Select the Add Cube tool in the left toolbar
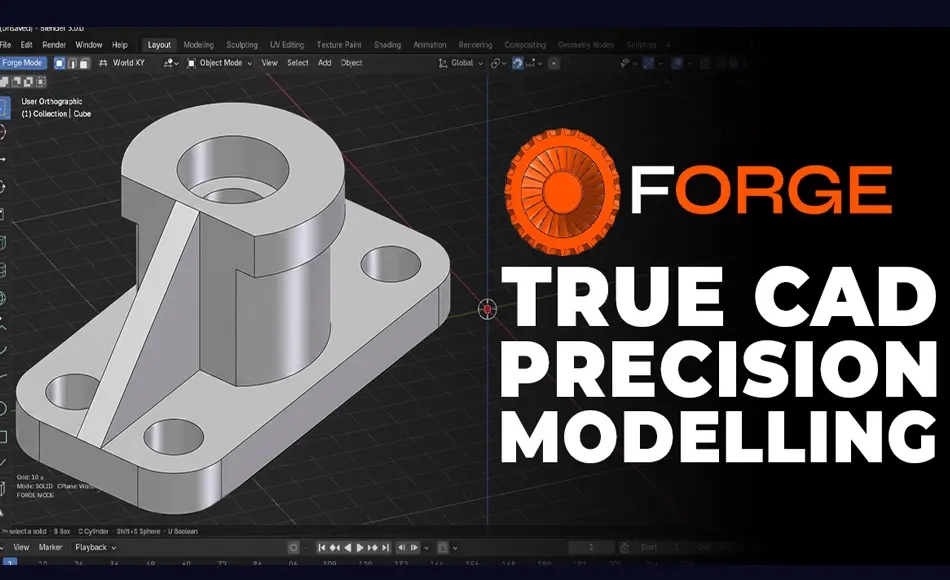The image size is (950, 580). (x=2, y=243)
